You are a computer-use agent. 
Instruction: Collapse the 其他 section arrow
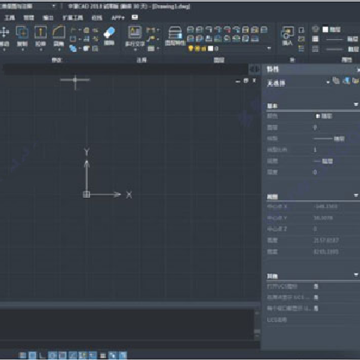pos(356,275)
